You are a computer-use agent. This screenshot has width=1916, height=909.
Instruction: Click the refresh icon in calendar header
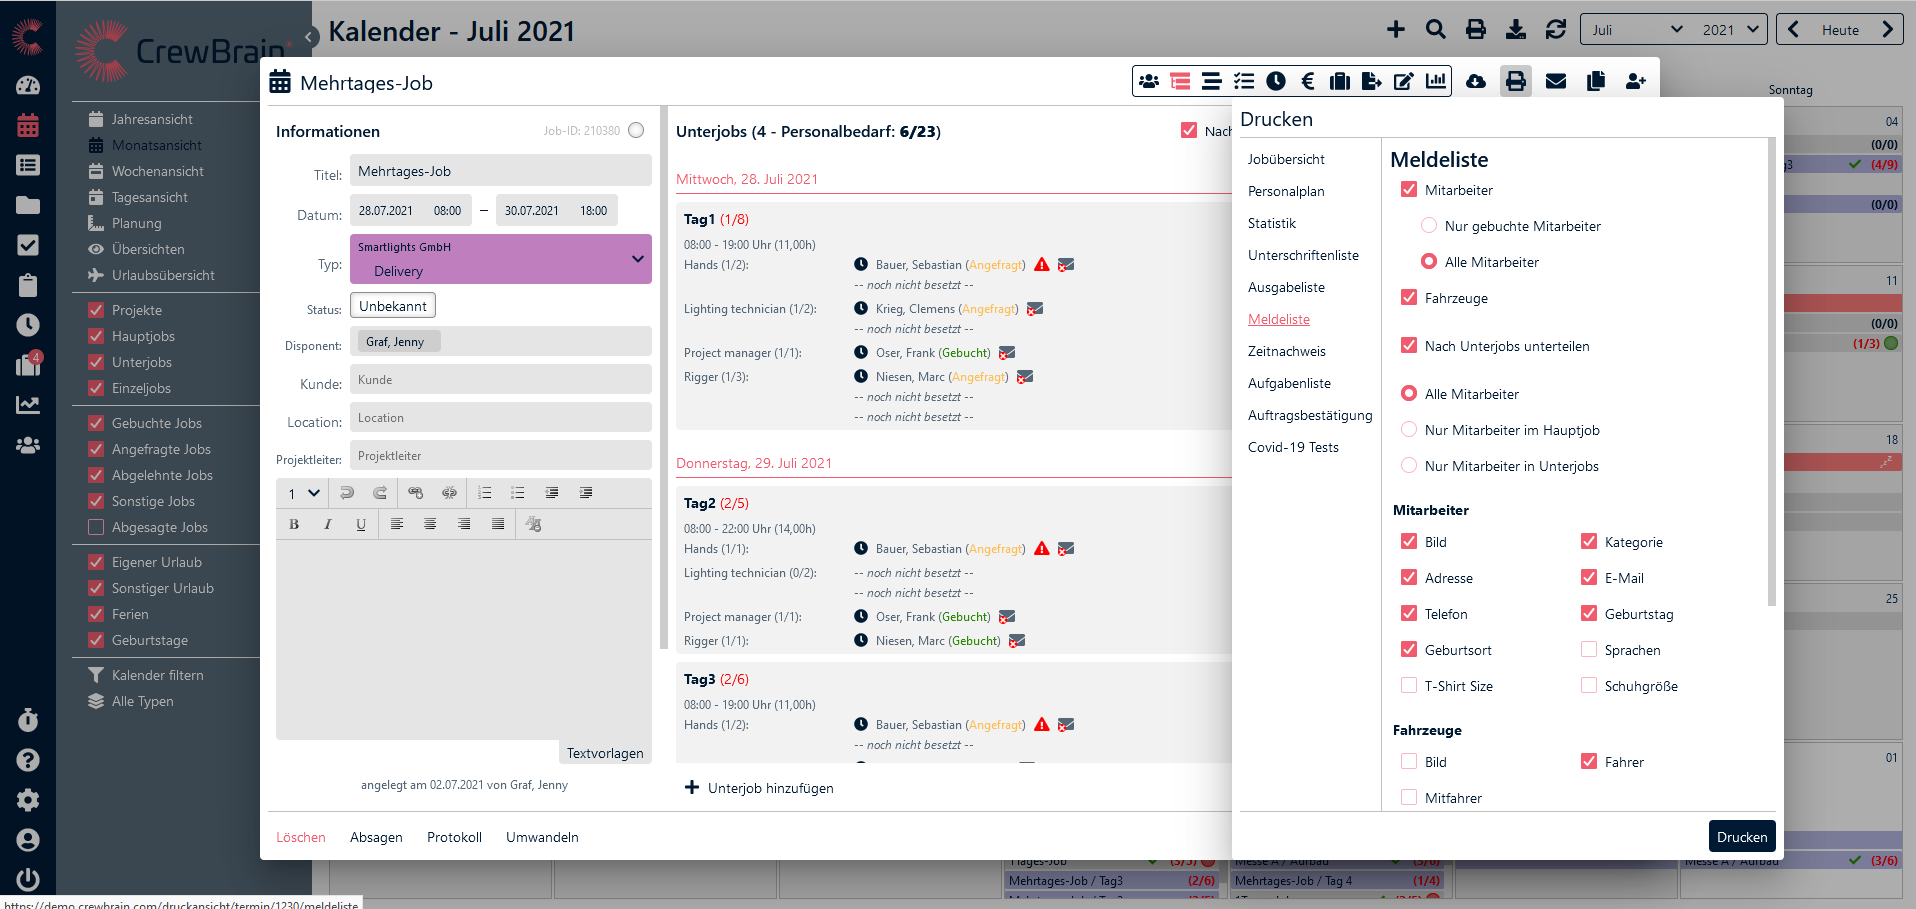[1555, 30]
